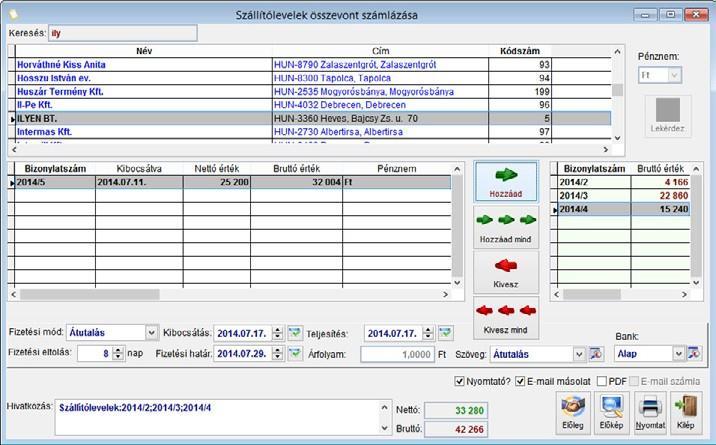The width and height of the screenshot is (716, 445).
Task: Click into the Hivatkozás text area
Action: click(217, 418)
